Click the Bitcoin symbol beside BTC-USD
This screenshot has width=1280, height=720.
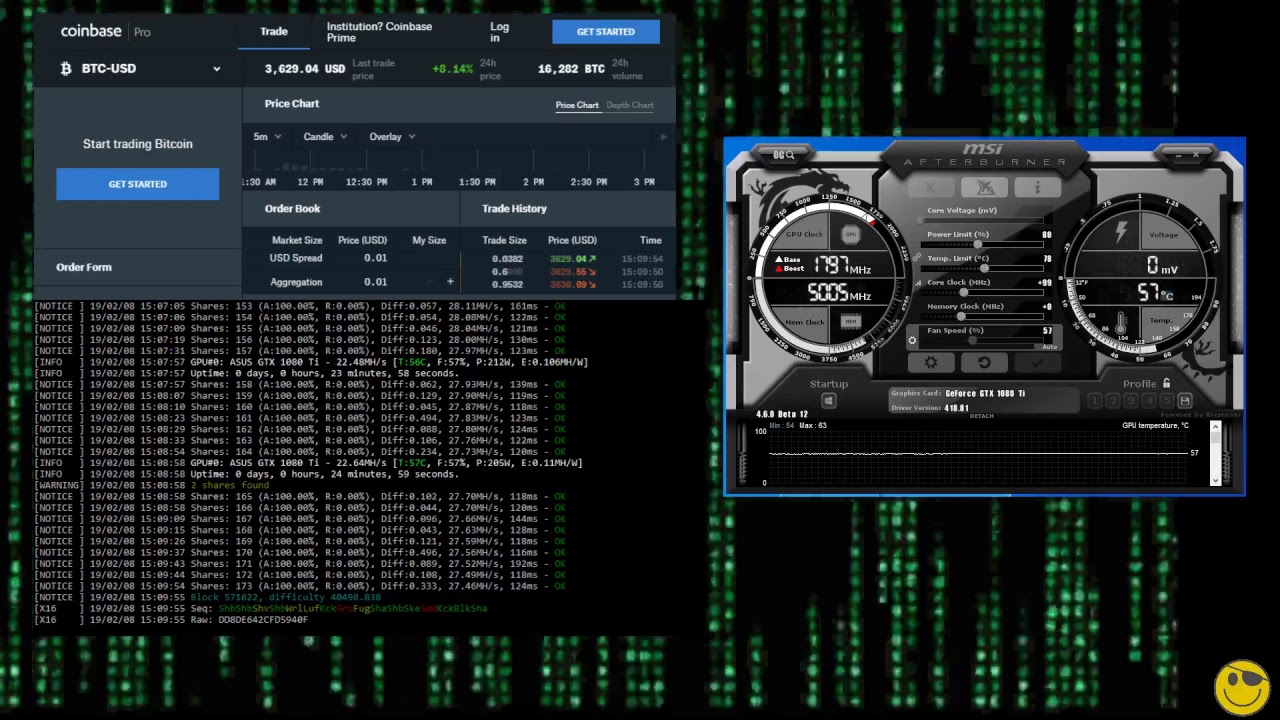pos(66,68)
